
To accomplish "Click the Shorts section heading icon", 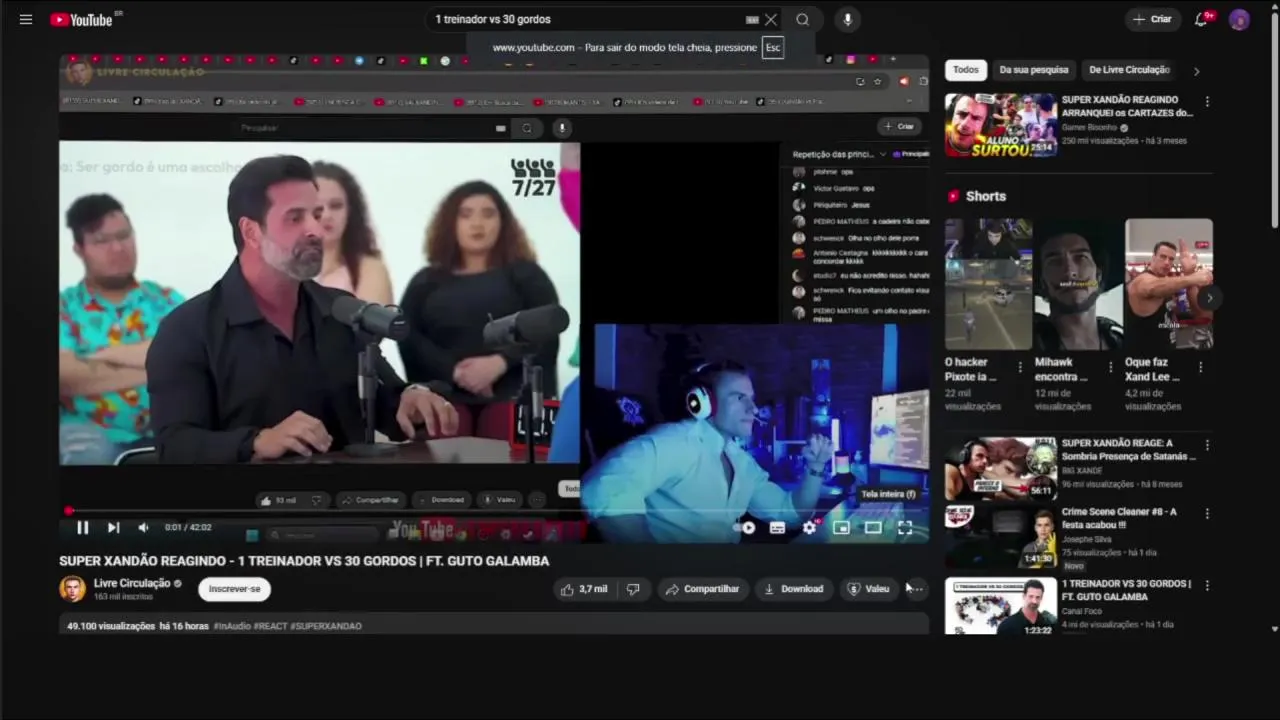I will (953, 197).
